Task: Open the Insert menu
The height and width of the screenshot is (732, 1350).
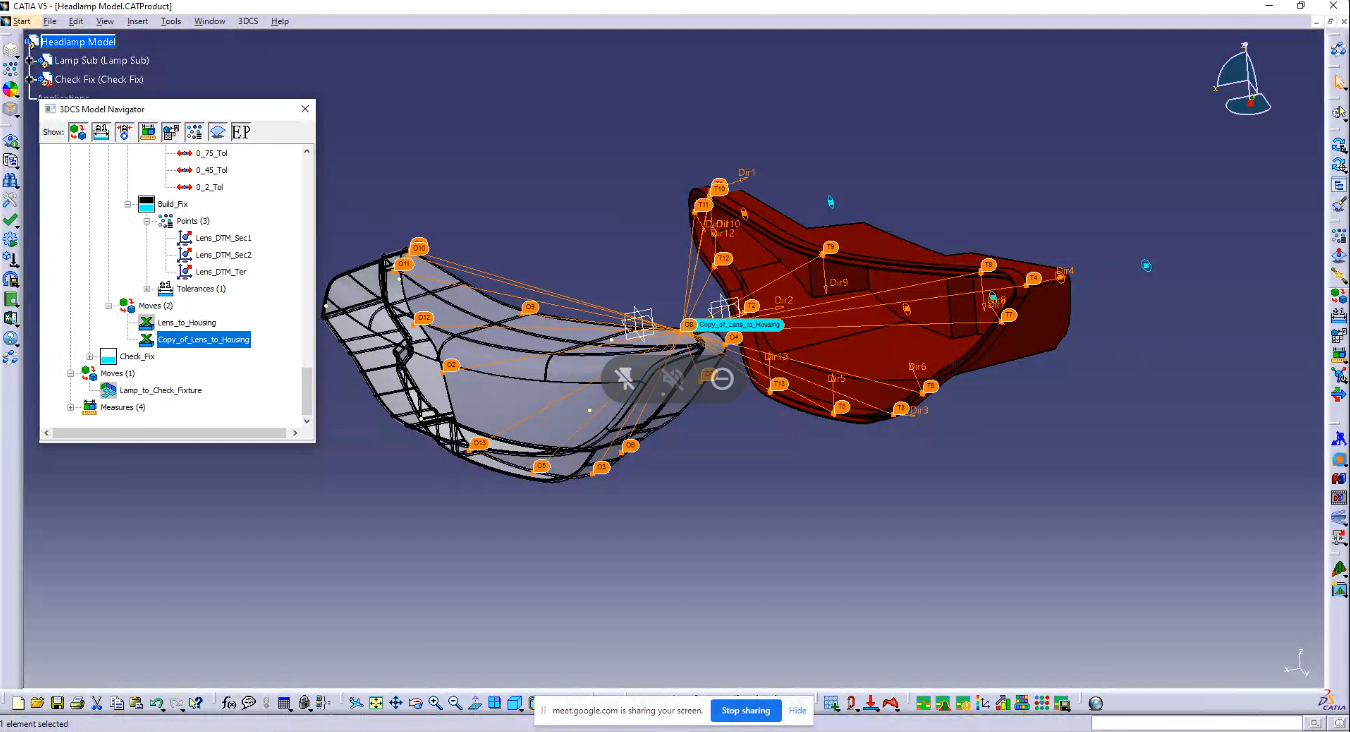Action: [137, 21]
